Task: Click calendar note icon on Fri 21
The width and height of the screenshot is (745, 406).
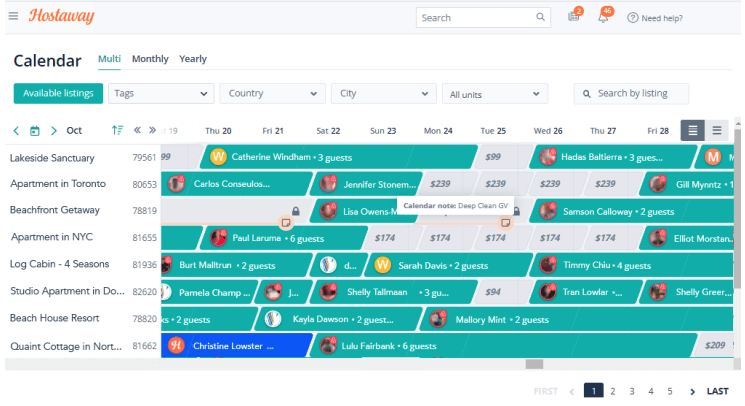Action: click(286, 222)
